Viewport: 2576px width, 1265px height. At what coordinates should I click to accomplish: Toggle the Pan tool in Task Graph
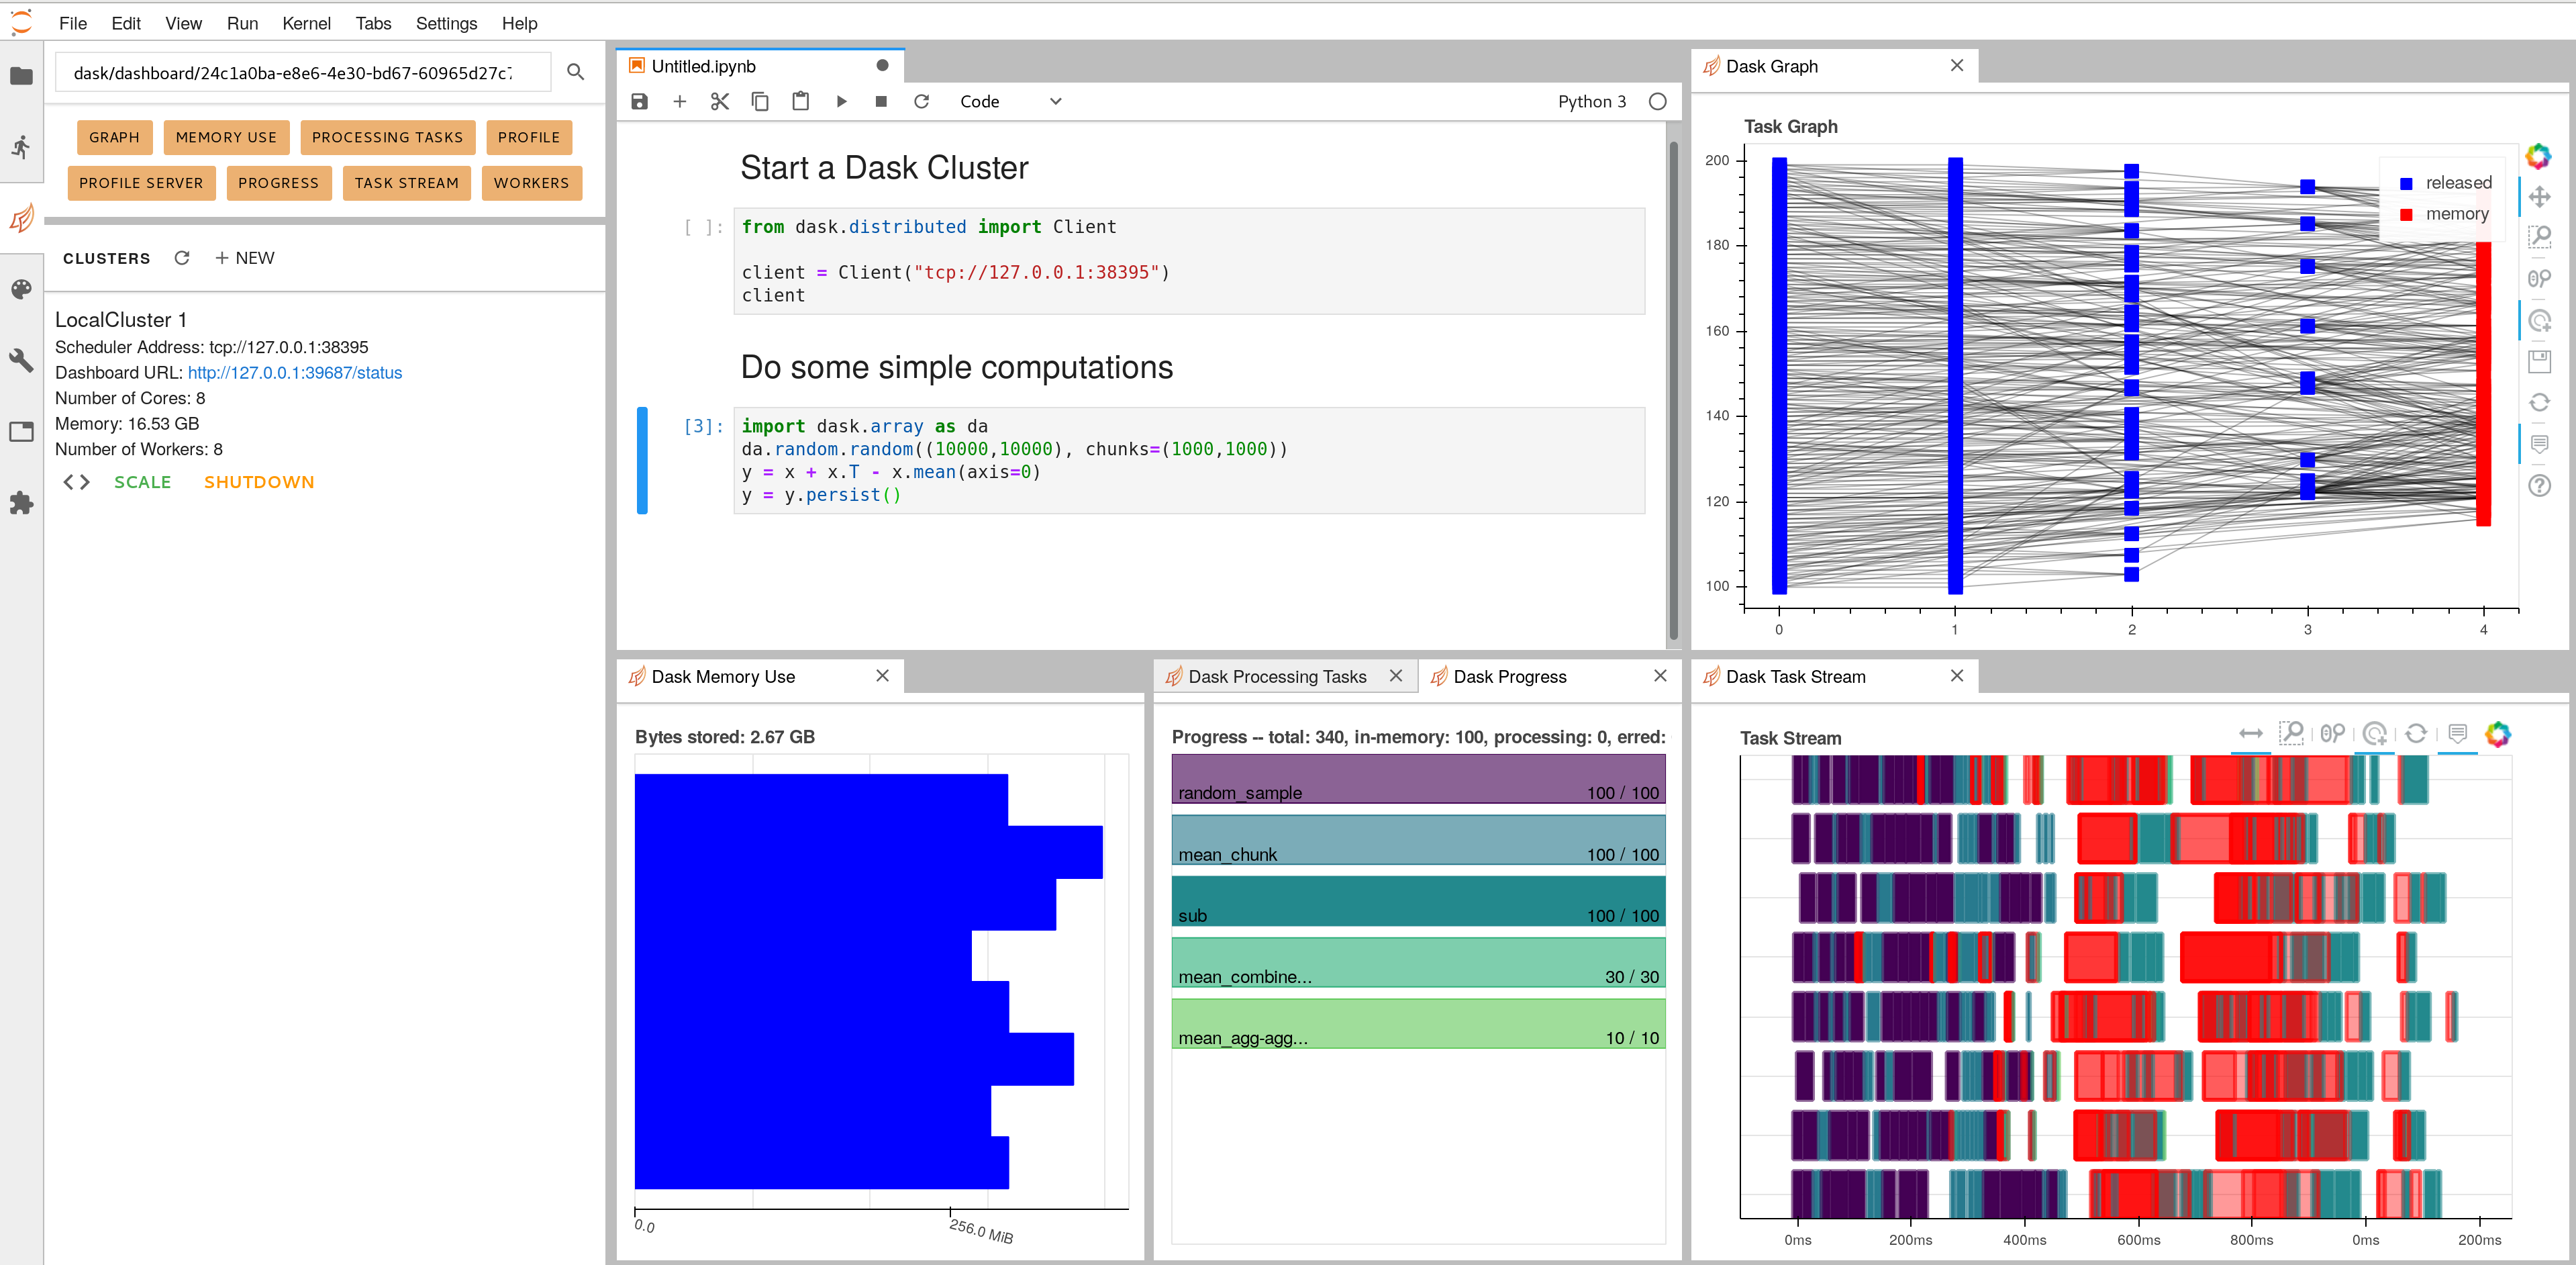click(x=2539, y=197)
